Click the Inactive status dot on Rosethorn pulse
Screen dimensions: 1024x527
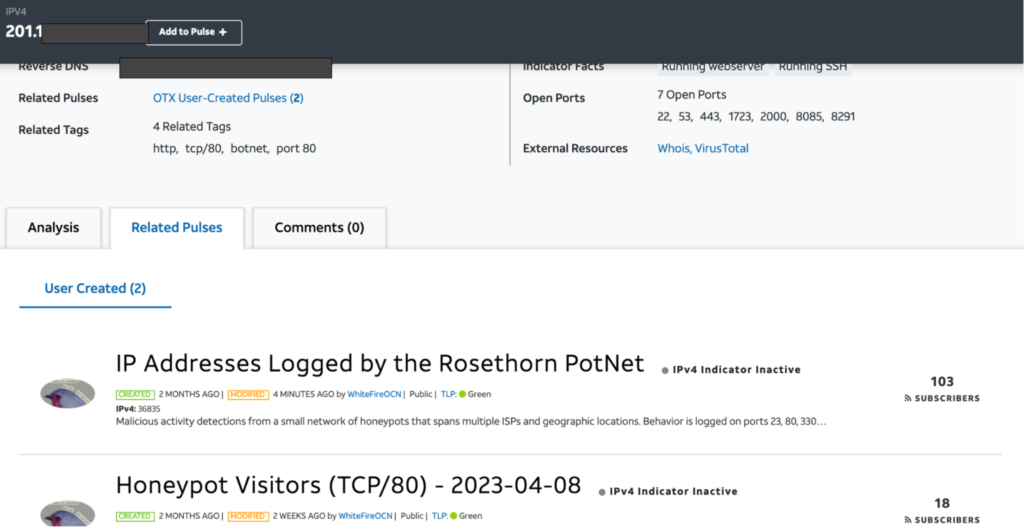(665, 371)
